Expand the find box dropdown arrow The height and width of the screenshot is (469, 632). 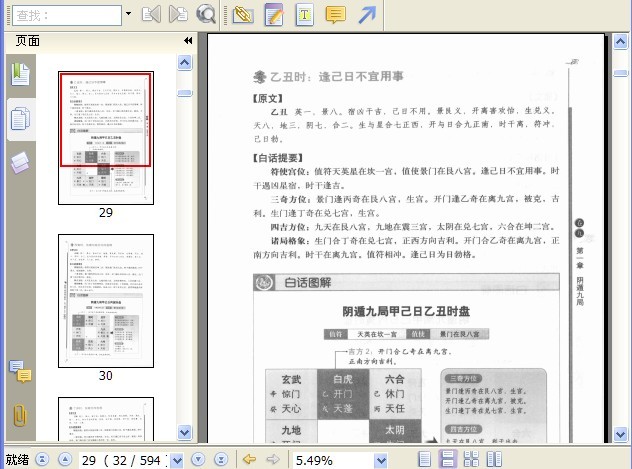coord(128,14)
